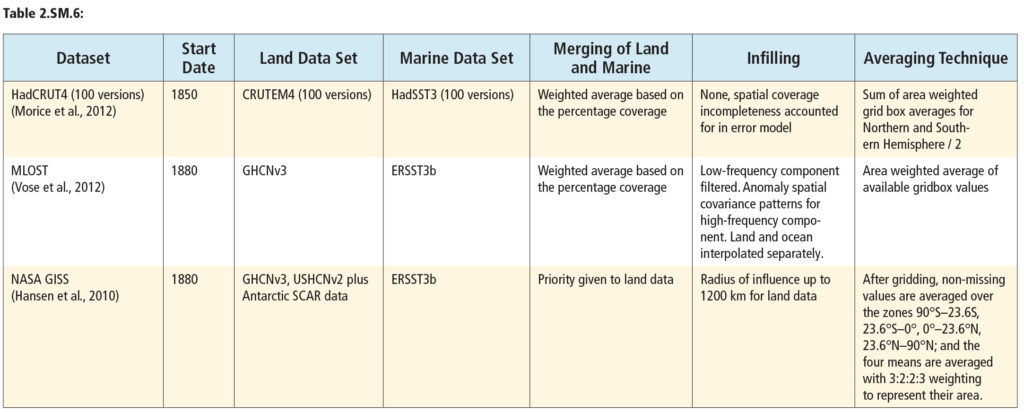The height and width of the screenshot is (412, 1024).
Task: Select Merging of Land and Marine header
Action: click(611, 58)
